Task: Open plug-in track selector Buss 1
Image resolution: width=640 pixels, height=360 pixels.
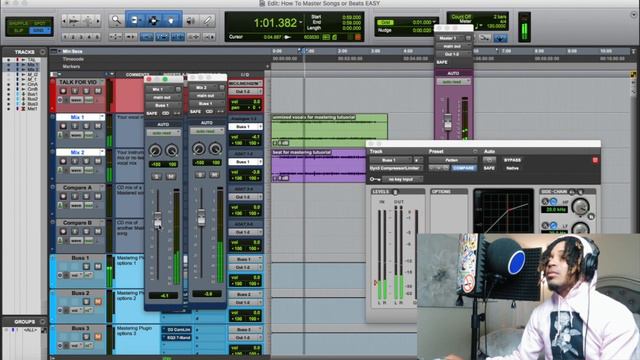Action: click(391, 160)
